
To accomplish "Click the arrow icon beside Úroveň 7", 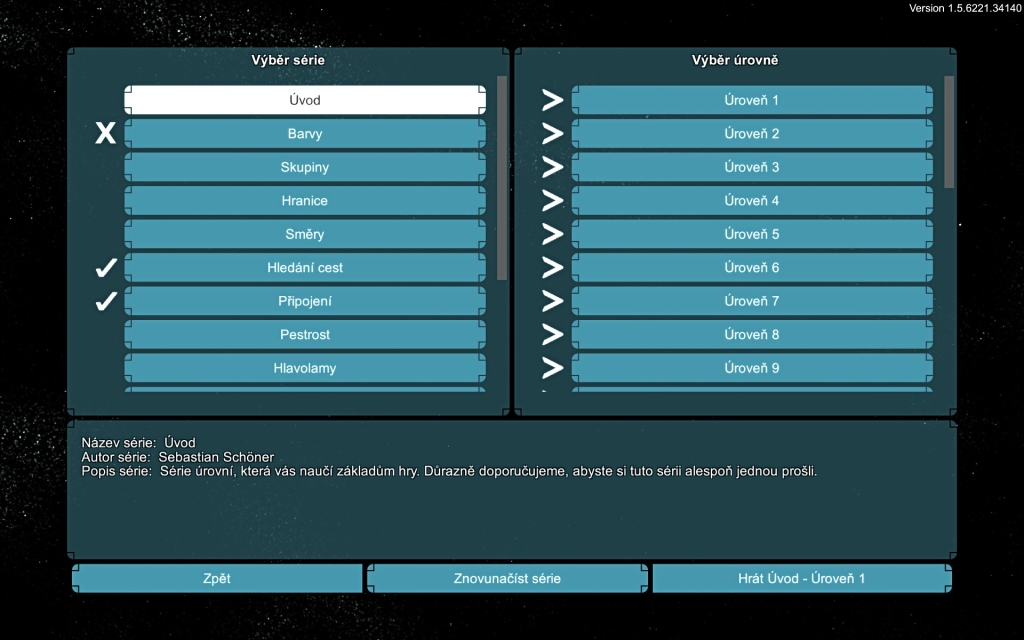I will 552,301.
